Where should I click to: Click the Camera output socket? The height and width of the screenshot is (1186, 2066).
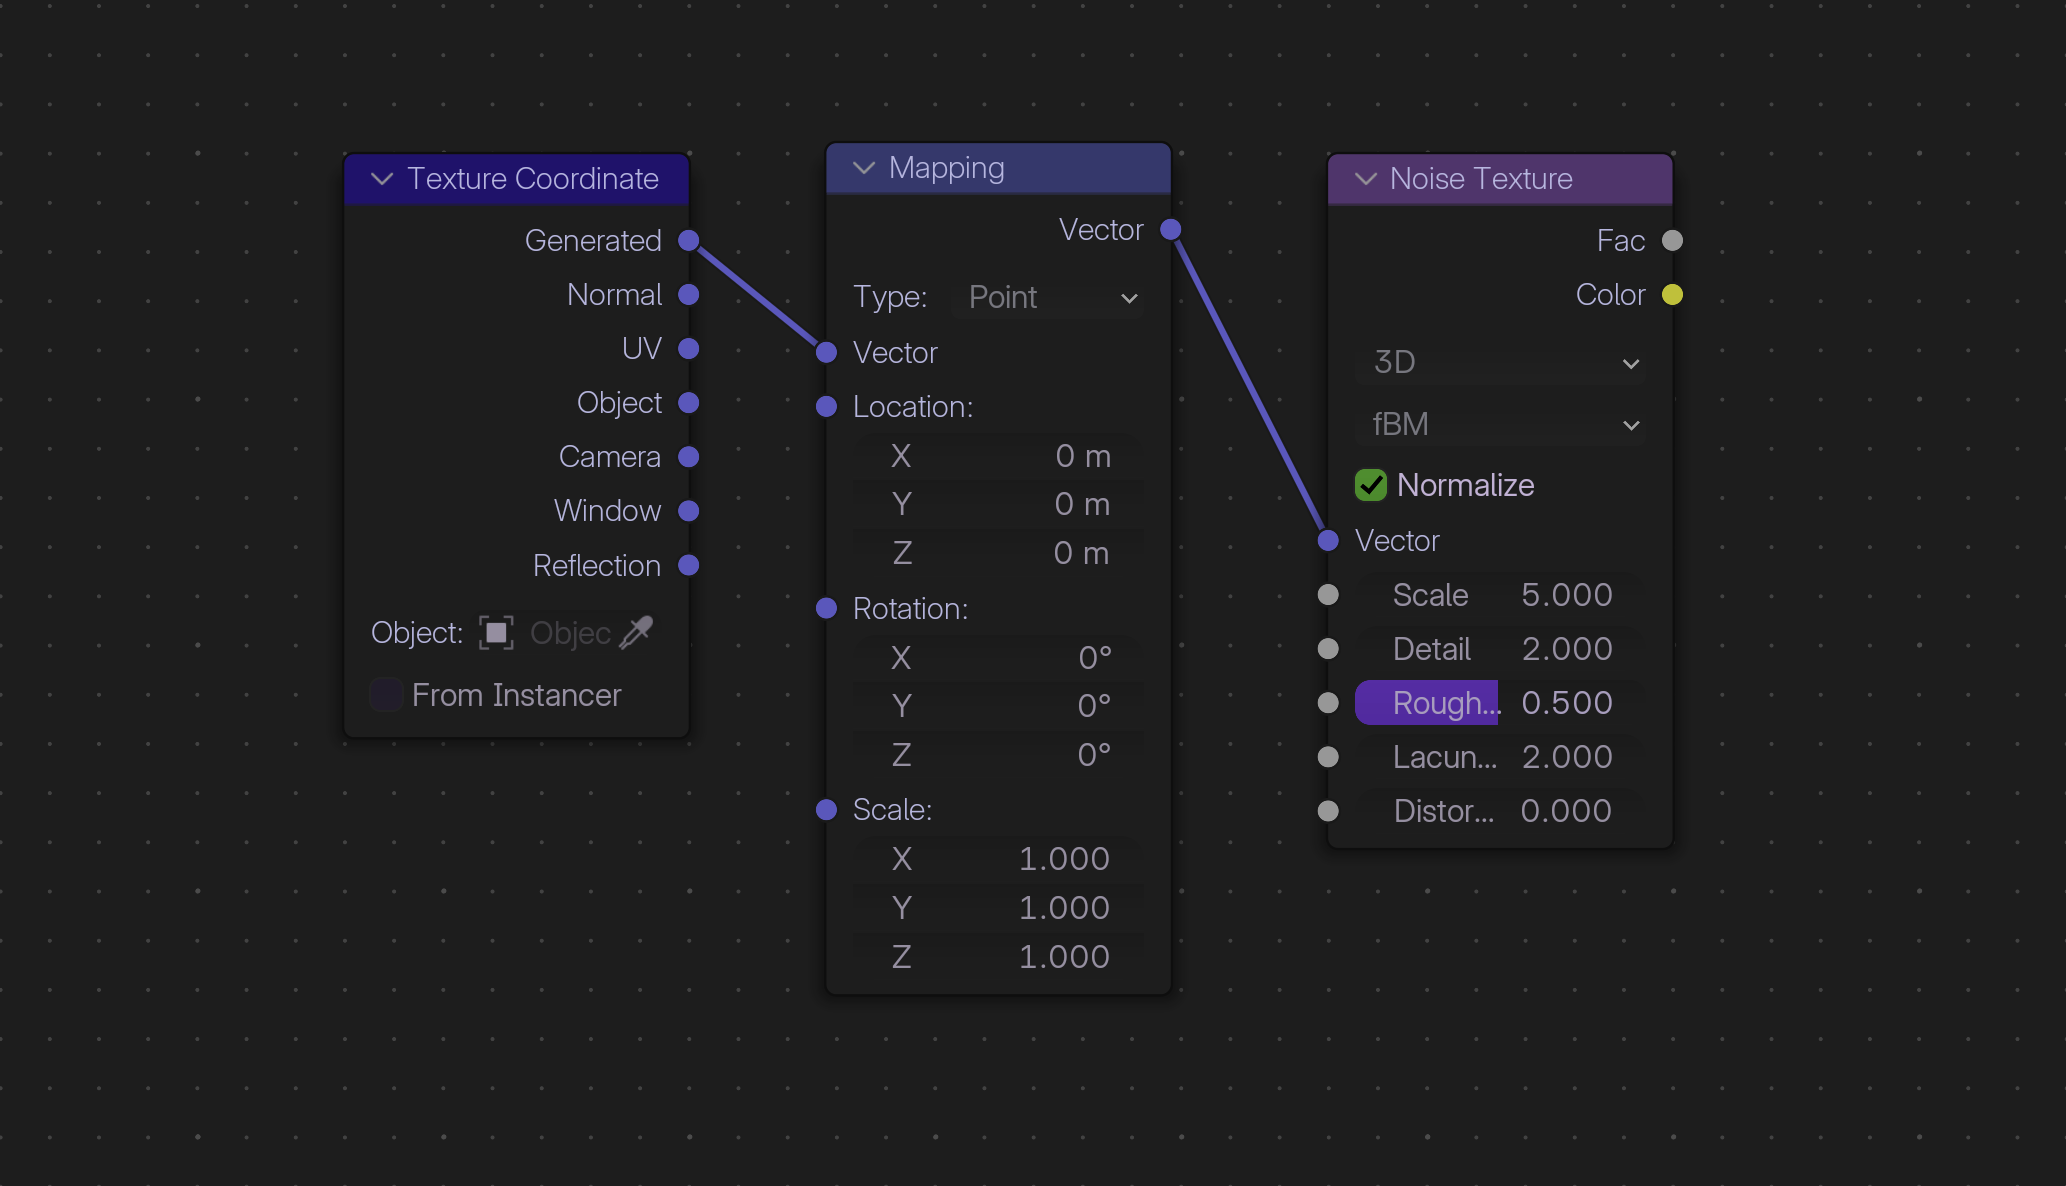click(688, 457)
